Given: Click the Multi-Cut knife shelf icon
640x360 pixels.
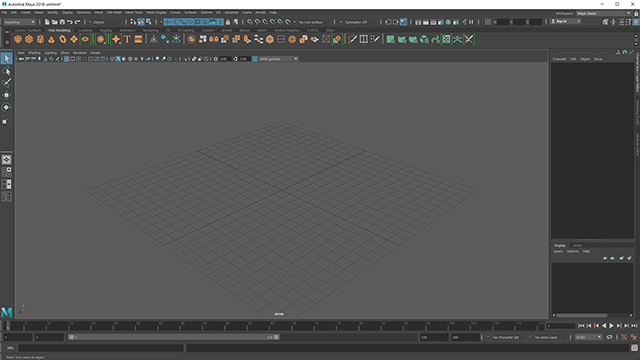Looking at the screenshot, I should tap(352, 39).
